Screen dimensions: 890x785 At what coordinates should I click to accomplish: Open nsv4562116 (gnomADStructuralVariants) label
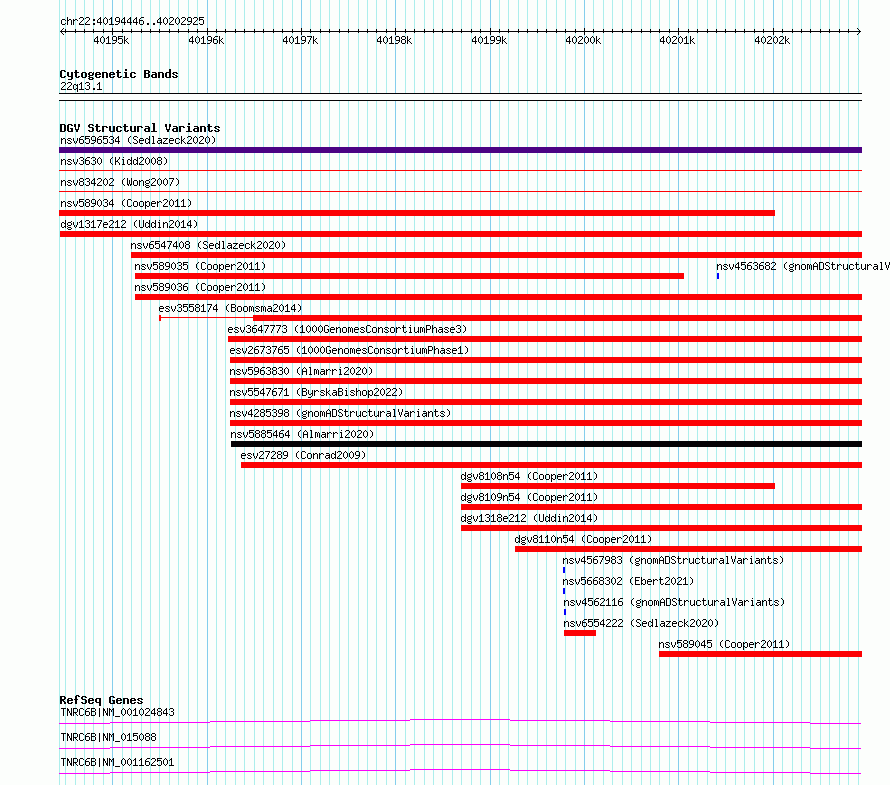(x=674, y=602)
